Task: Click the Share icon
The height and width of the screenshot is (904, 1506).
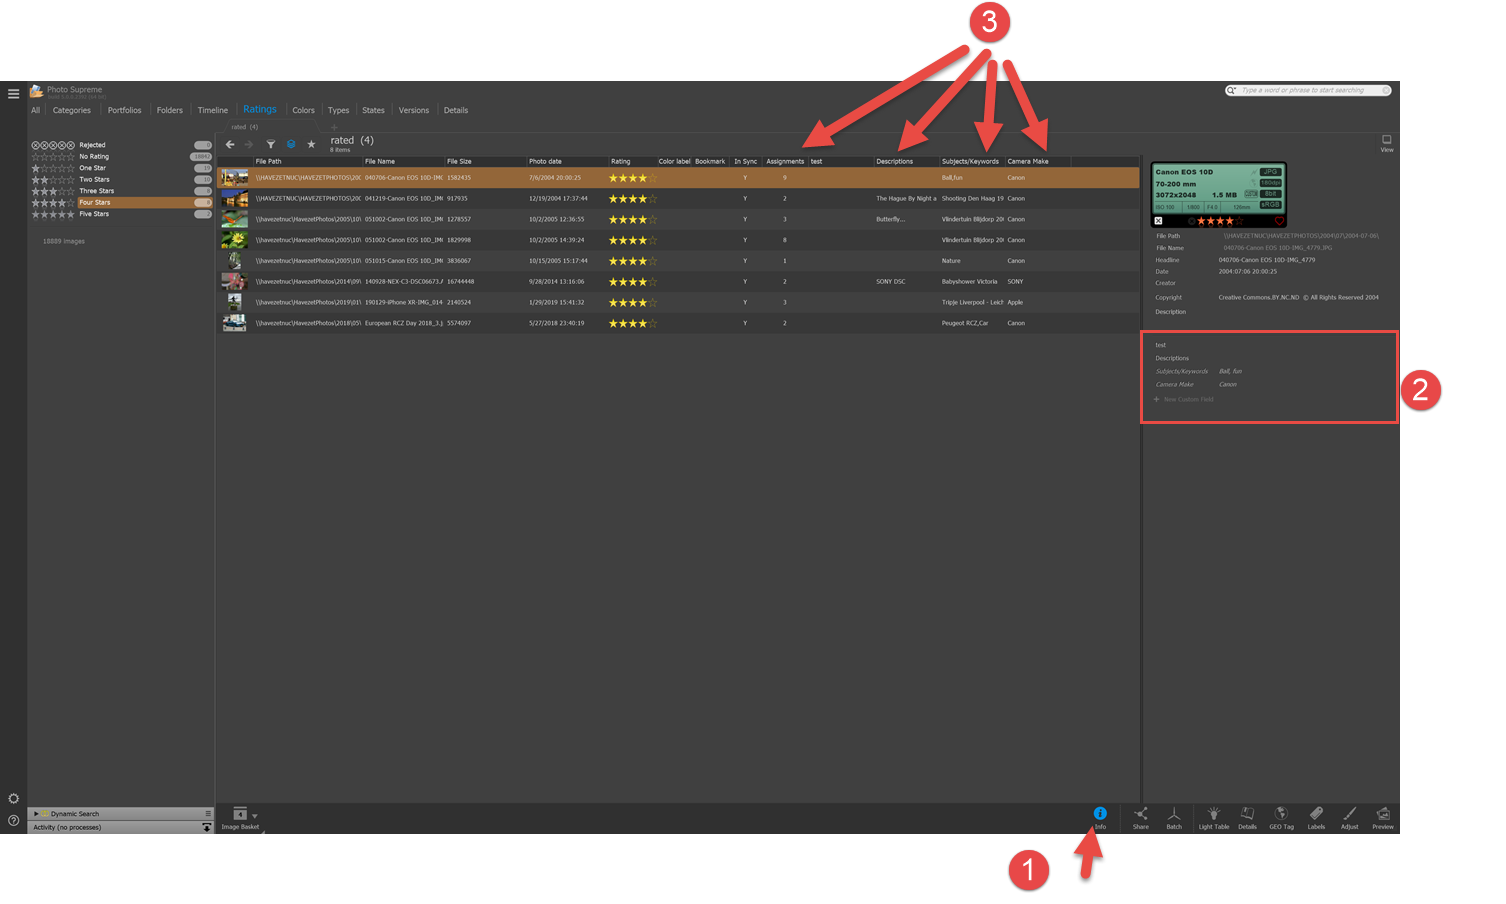Action: click(x=1141, y=814)
